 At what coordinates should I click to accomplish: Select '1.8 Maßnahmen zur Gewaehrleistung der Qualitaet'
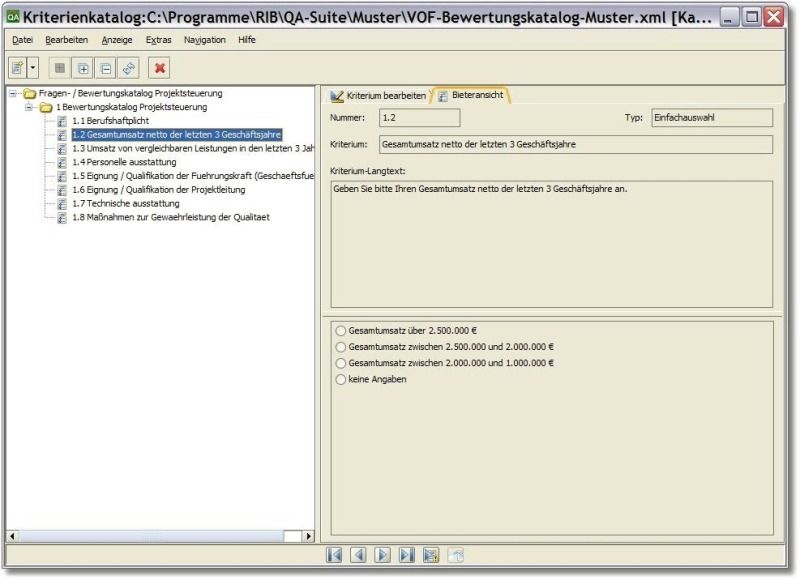coord(171,217)
